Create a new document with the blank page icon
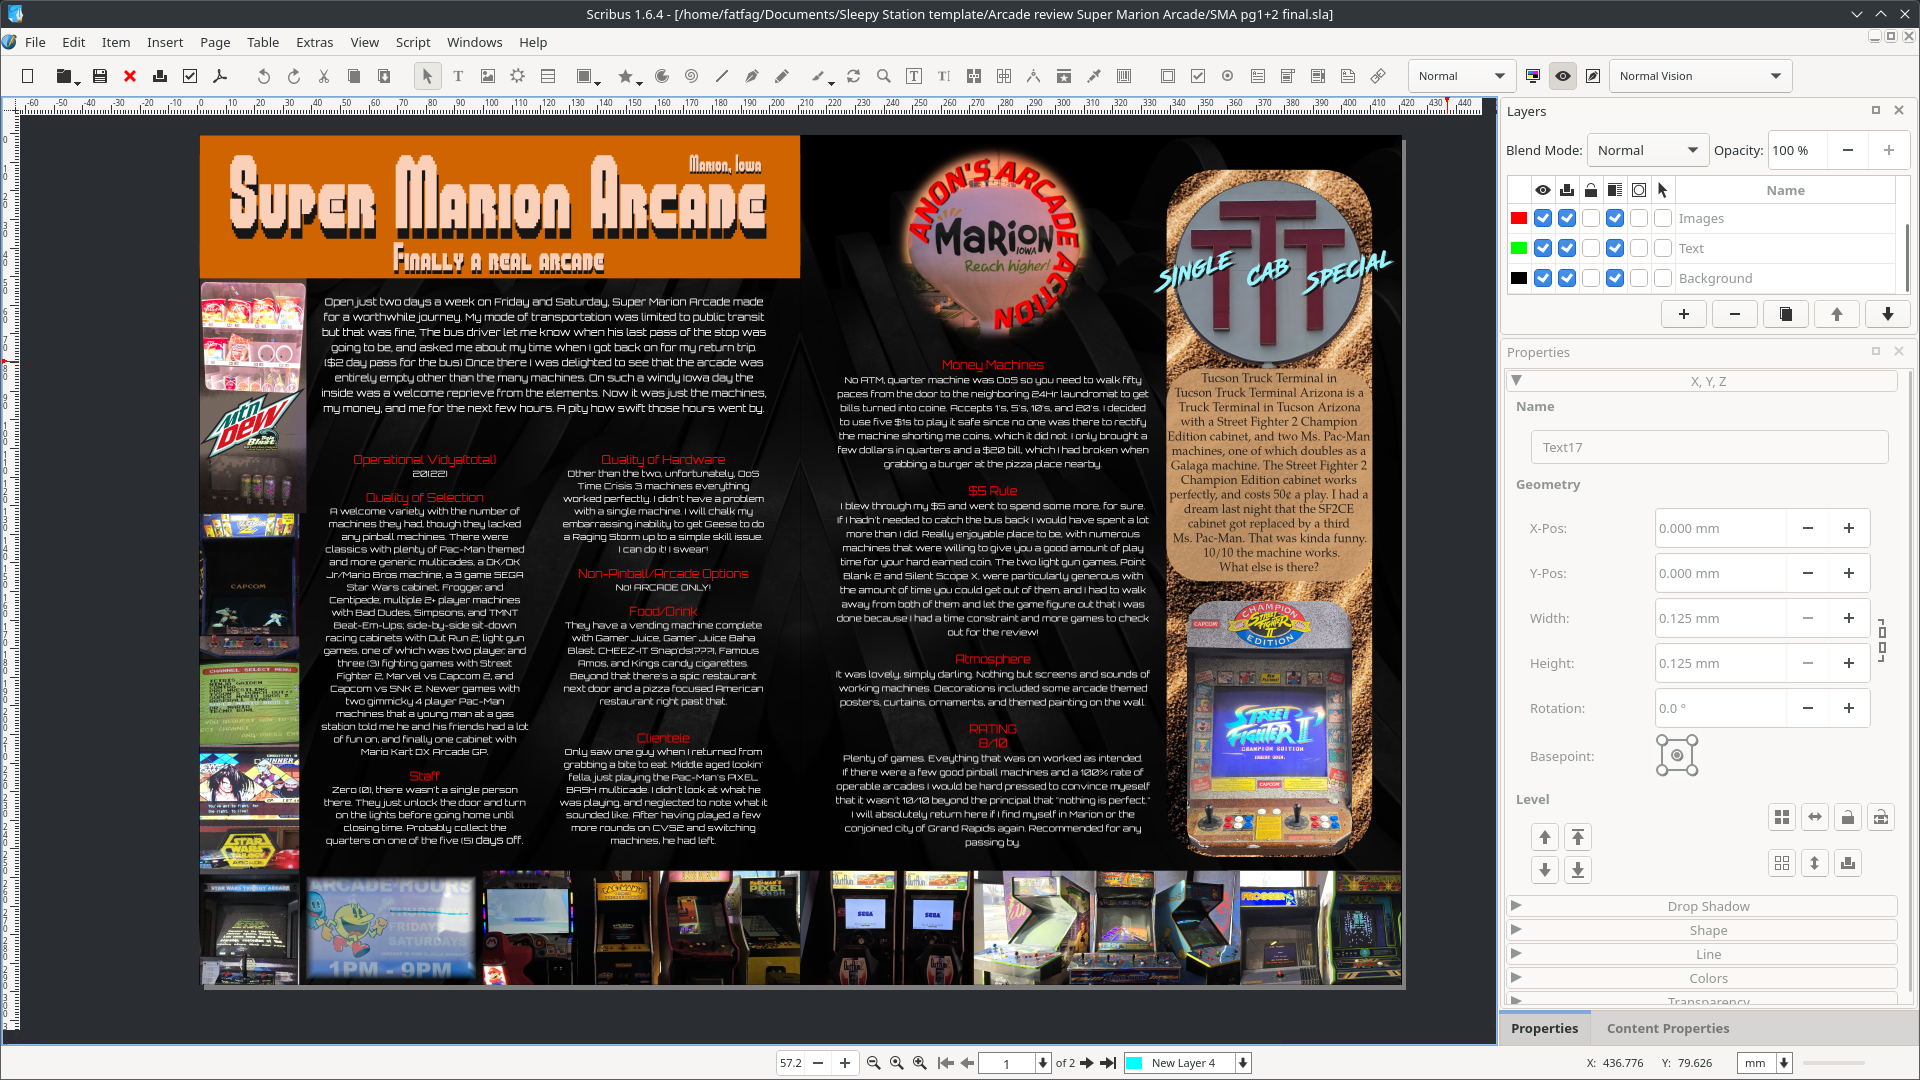 tap(28, 76)
